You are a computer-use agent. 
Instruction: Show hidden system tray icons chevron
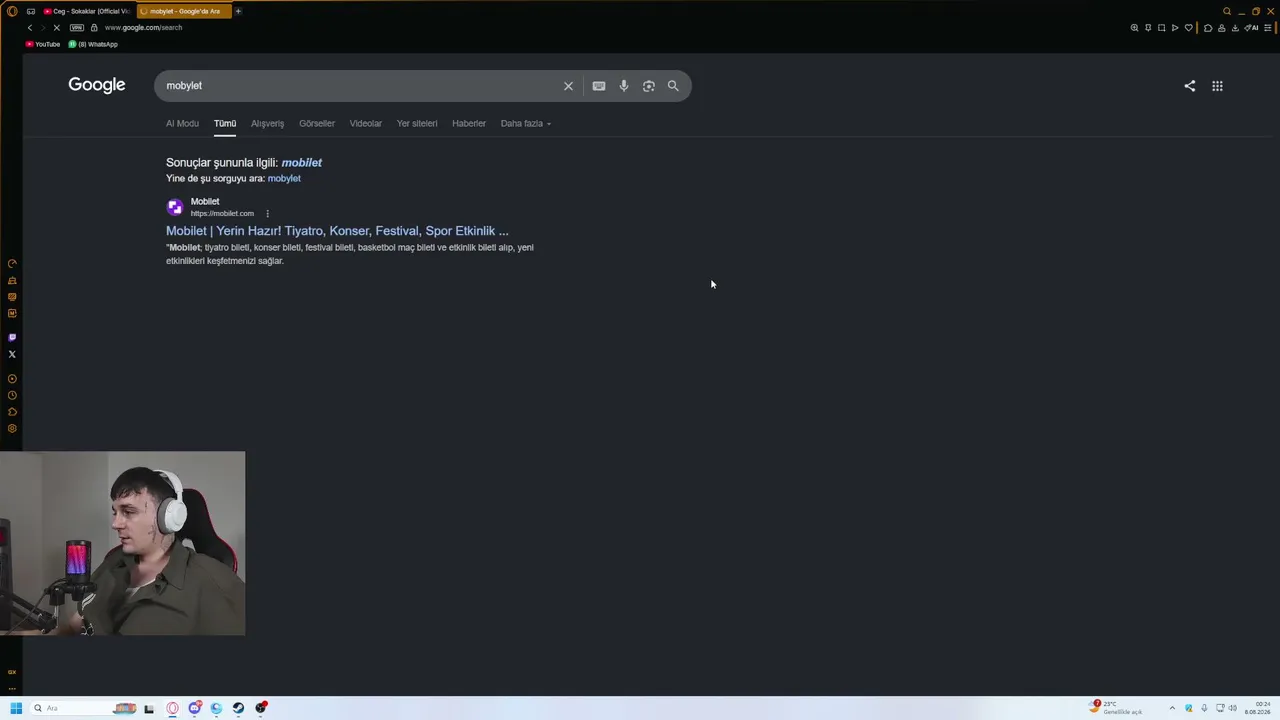(x=1172, y=708)
